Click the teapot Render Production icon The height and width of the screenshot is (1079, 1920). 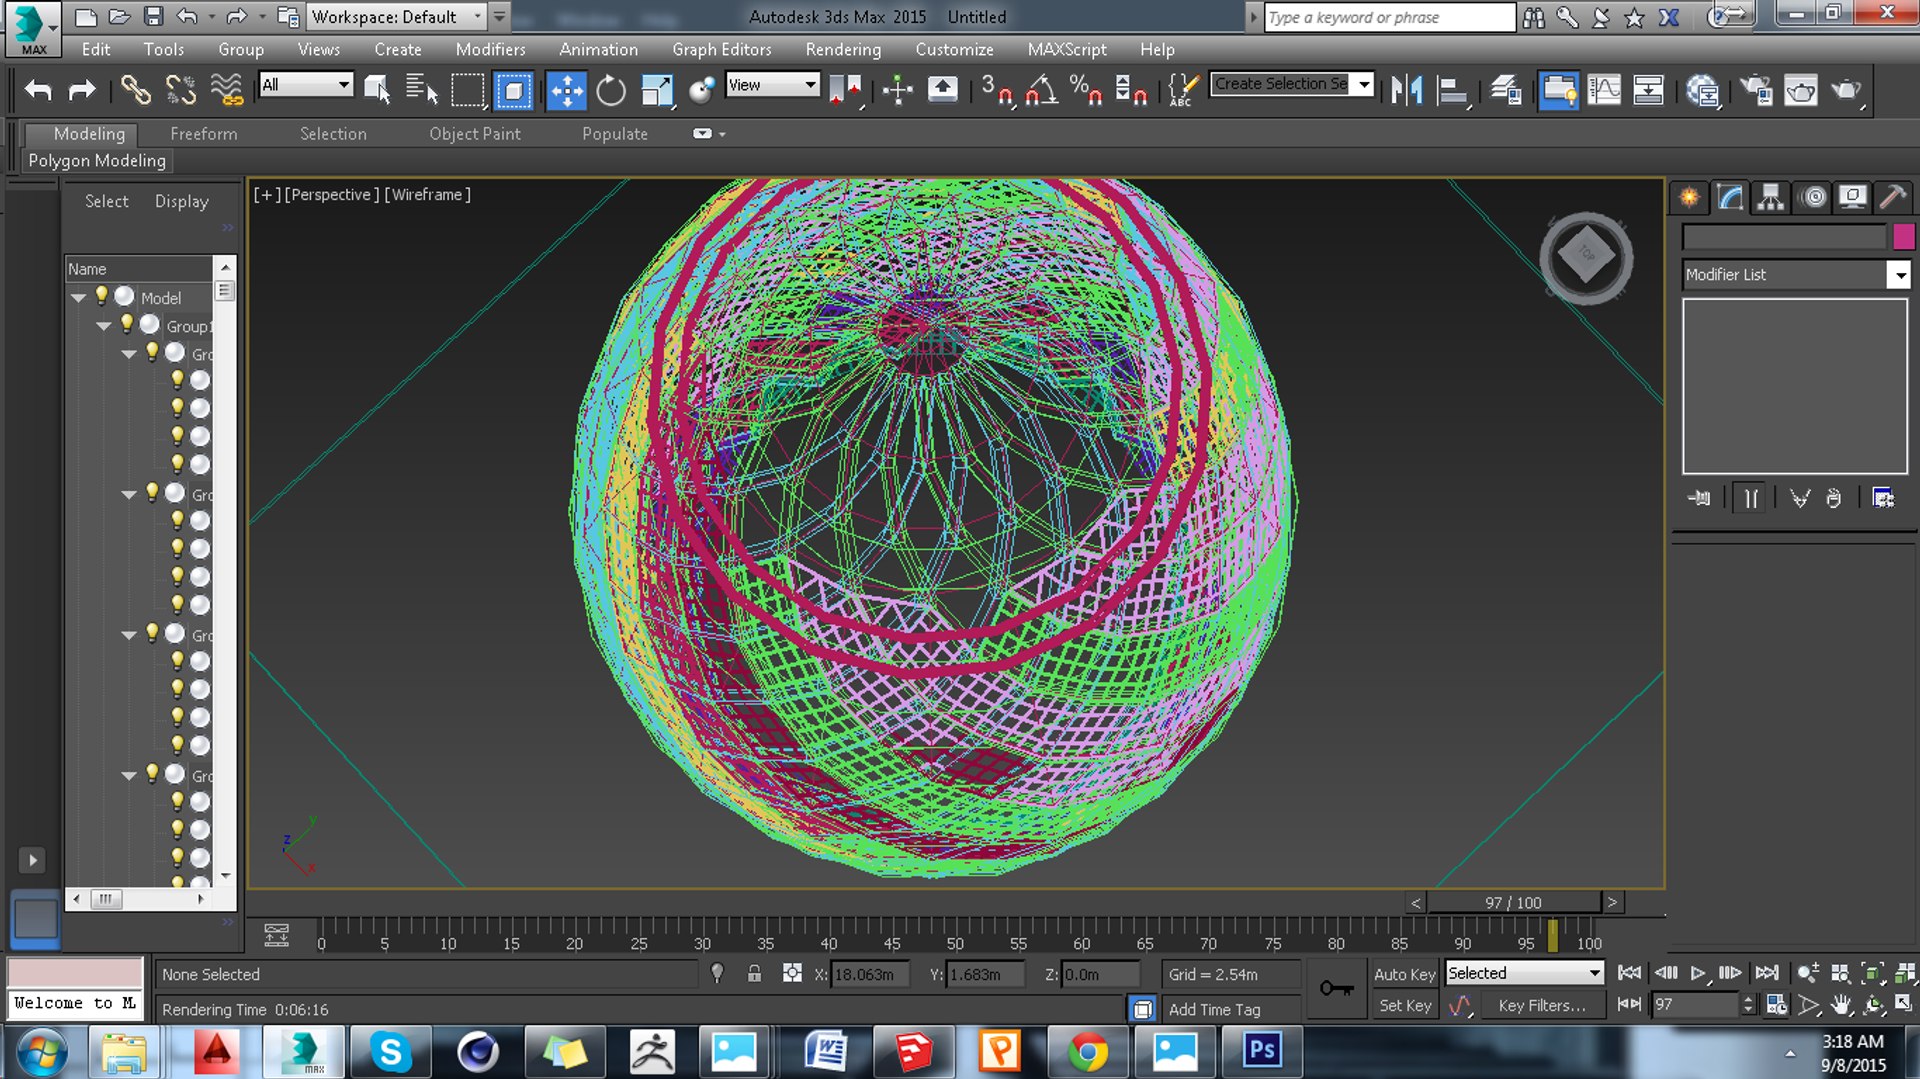coord(1846,90)
